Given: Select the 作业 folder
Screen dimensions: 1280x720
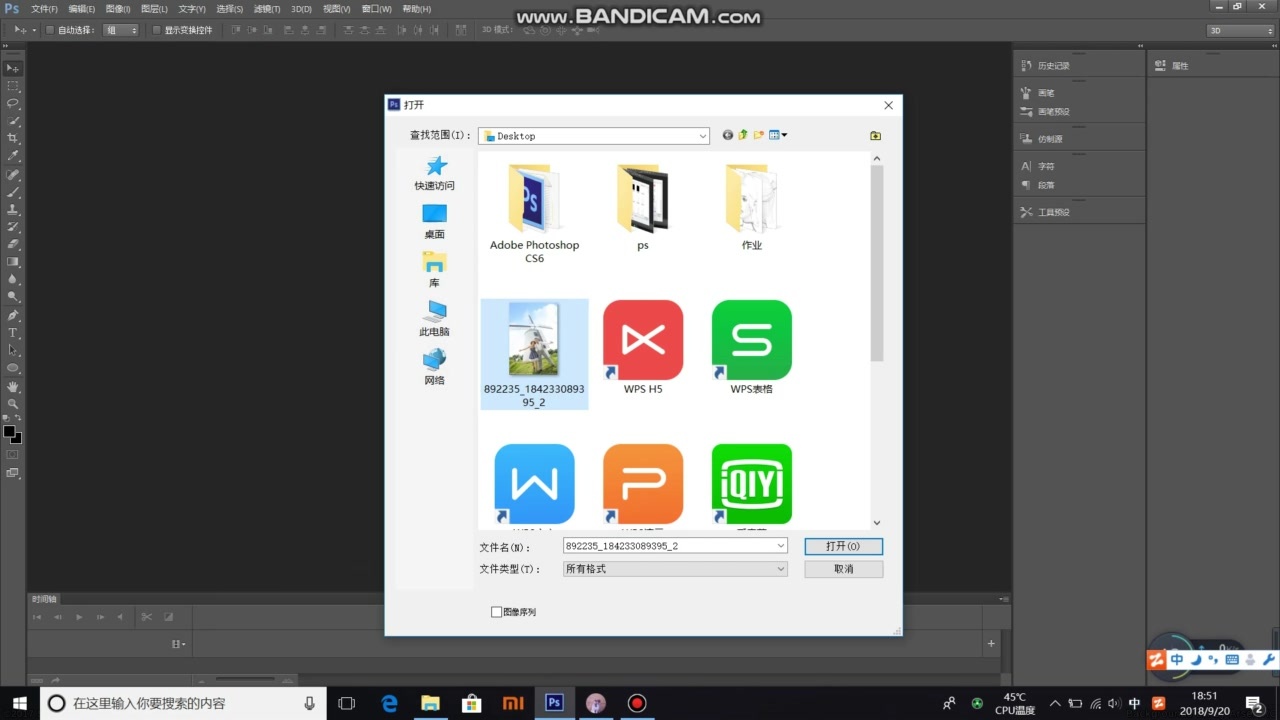Looking at the screenshot, I should coord(751,208).
